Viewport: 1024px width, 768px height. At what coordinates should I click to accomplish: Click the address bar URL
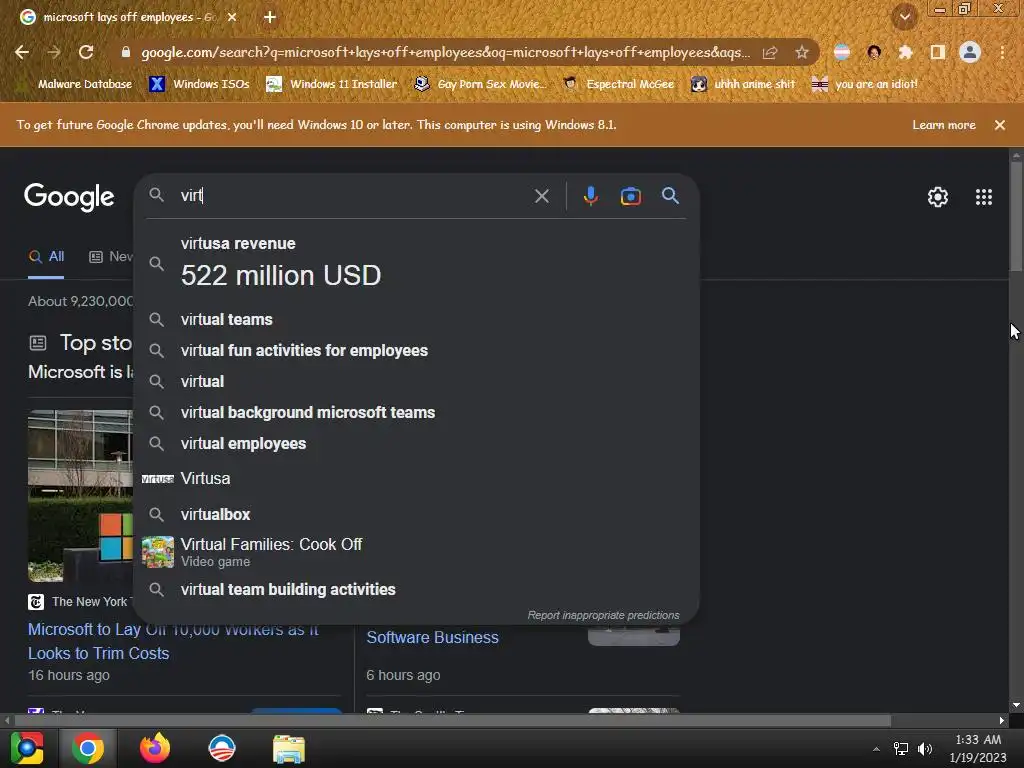445,52
